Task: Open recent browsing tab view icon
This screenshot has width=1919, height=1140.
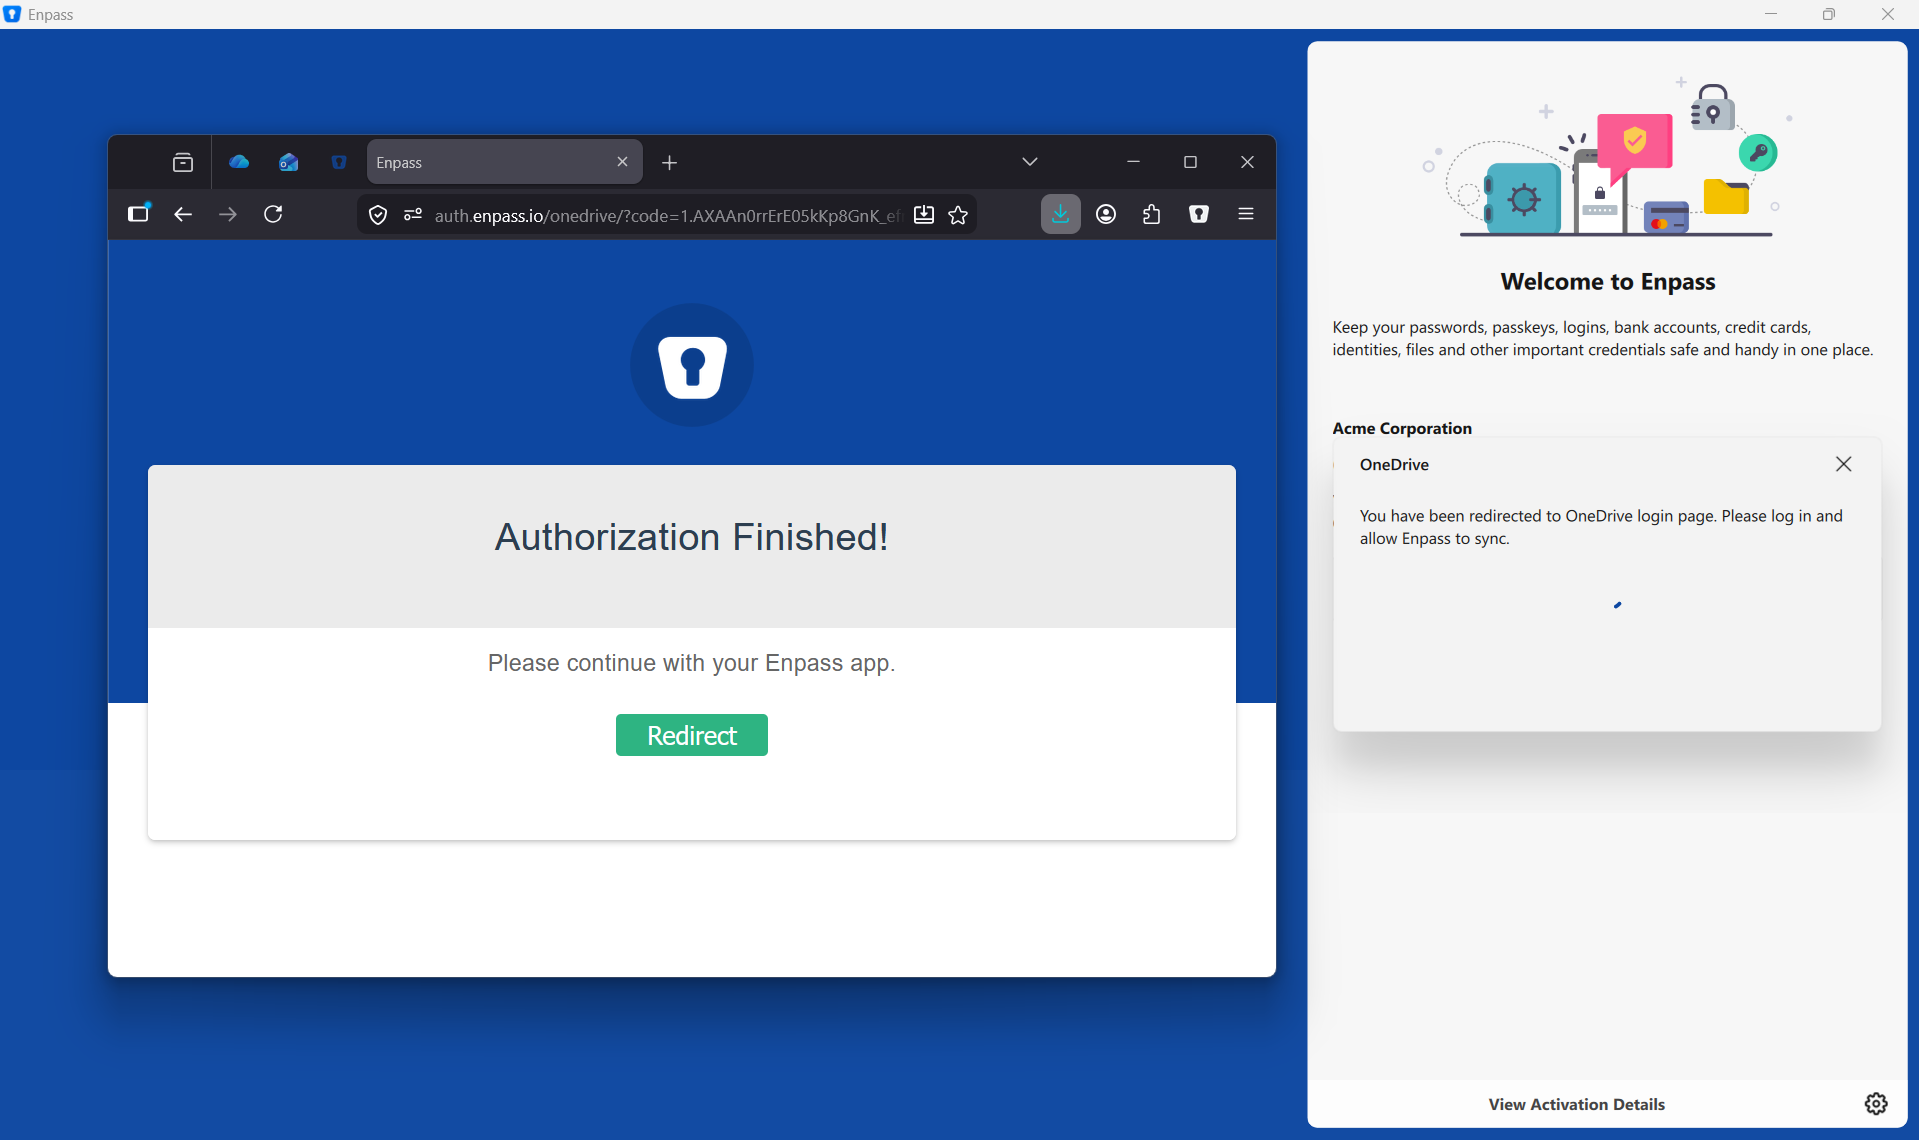Action: tap(183, 162)
